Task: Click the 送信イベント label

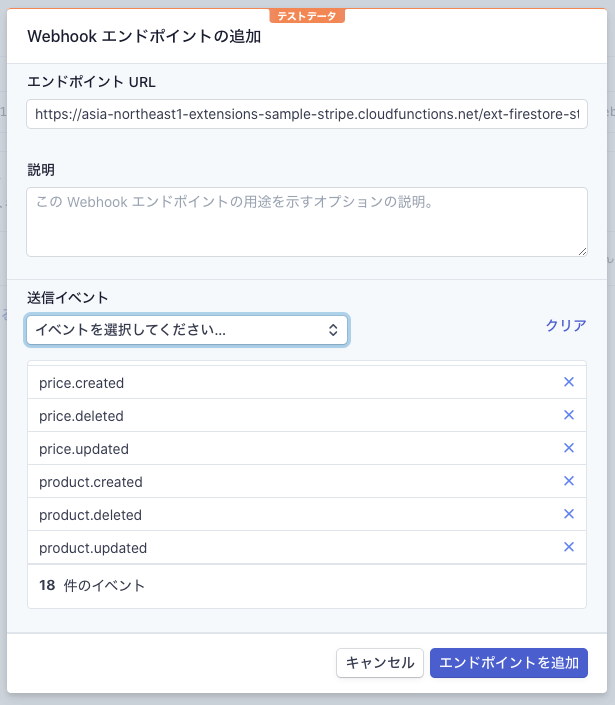Action: 68,298
